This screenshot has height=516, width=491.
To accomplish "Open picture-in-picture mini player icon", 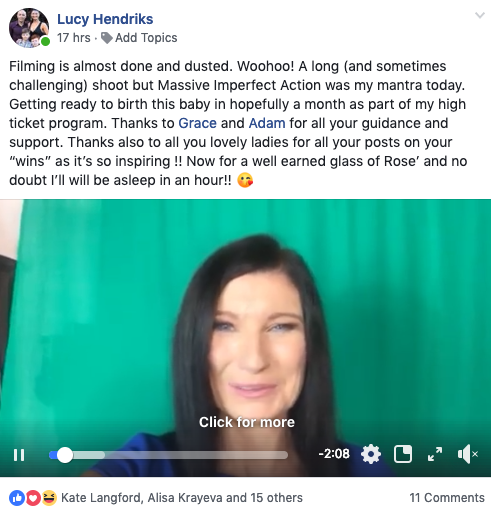I will [x=403, y=454].
